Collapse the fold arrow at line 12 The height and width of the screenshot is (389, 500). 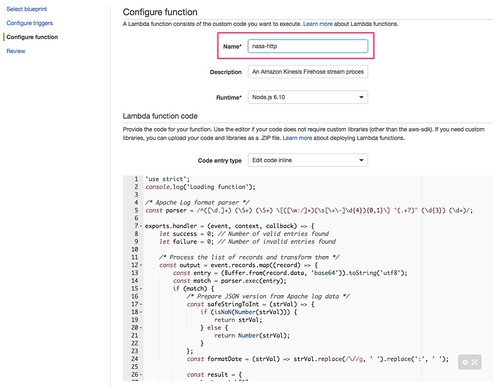pos(141,265)
